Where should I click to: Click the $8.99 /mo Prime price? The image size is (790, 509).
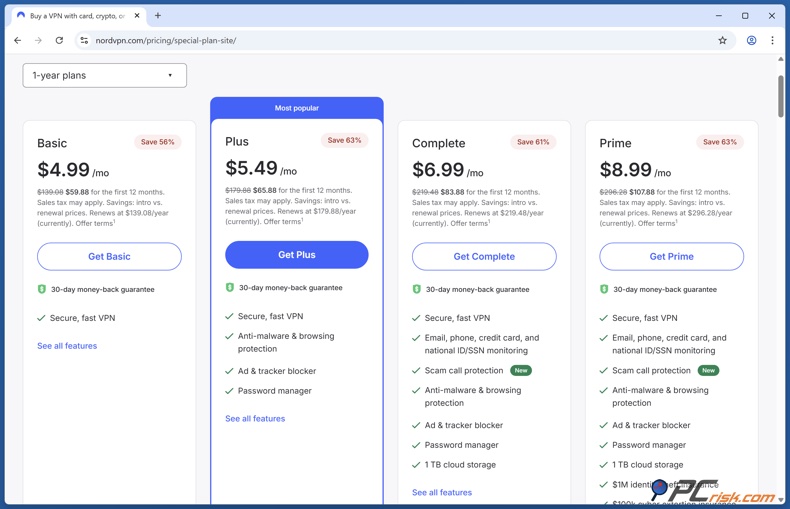[635, 170]
